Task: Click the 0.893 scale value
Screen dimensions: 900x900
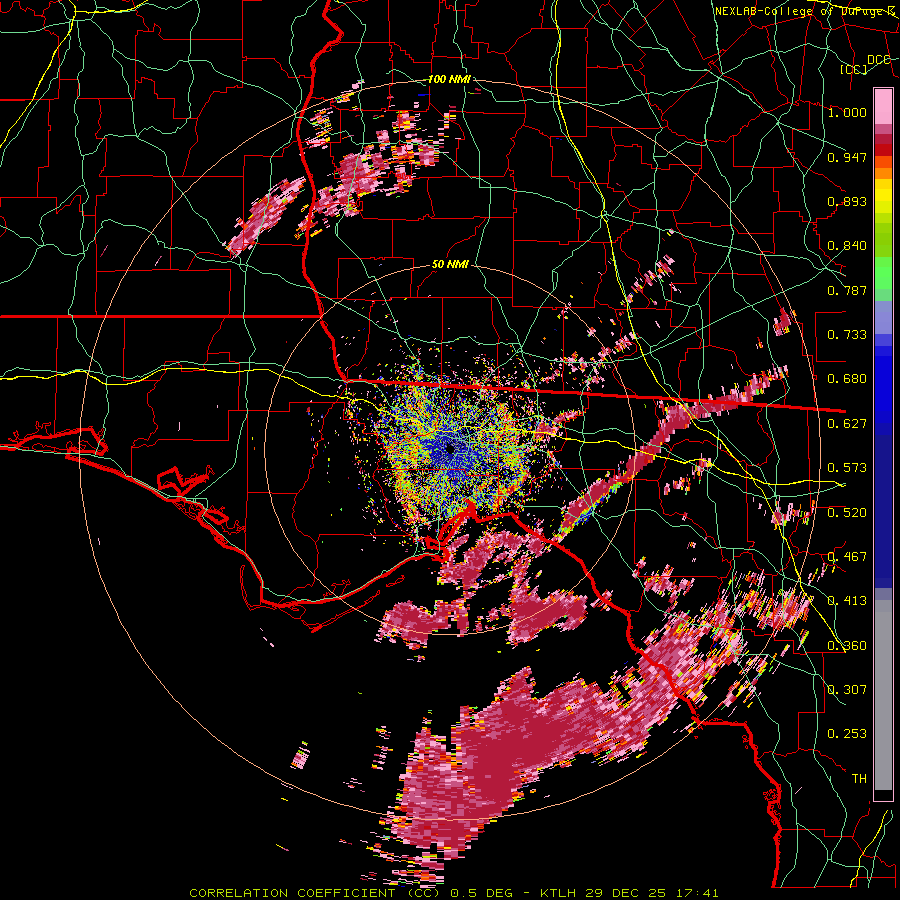Action: pyautogui.click(x=847, y=201)
